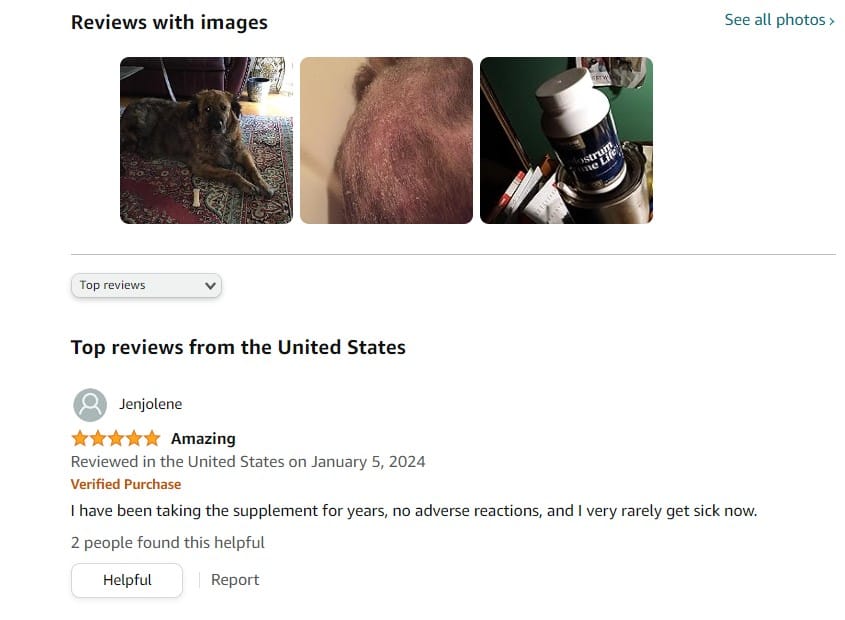Viewport: 845px width, 620px height.
Task: Click the five-star rating on Jenjolene's review
Action: click(116, 438)
